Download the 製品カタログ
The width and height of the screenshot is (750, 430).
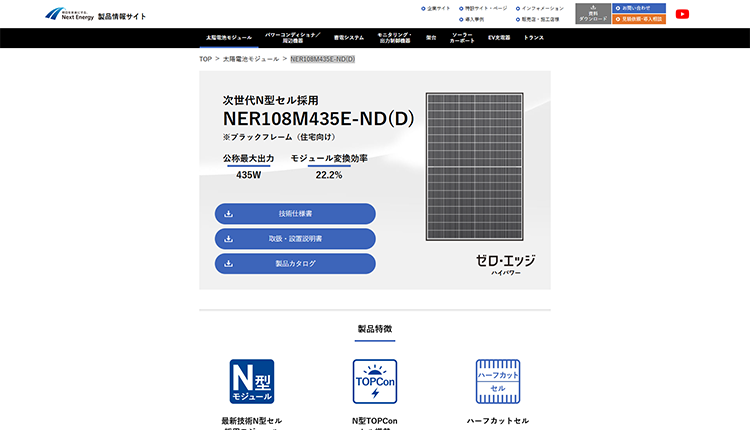[x=295, y=264]
